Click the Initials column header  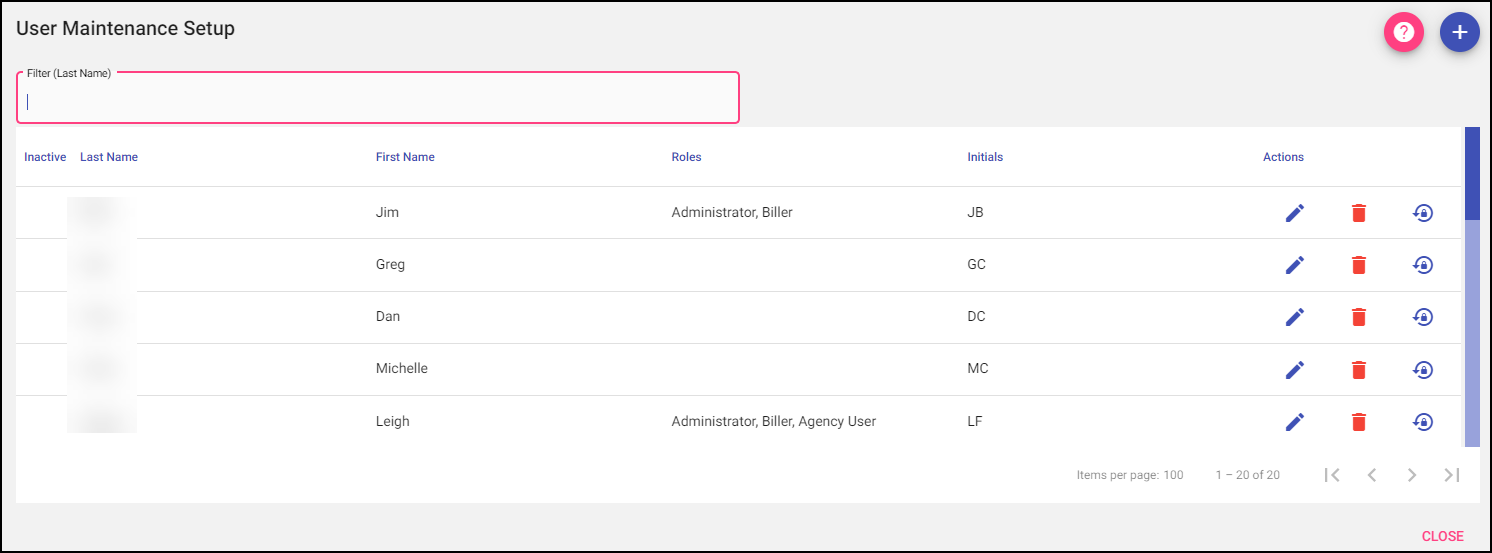coord(985,157)
